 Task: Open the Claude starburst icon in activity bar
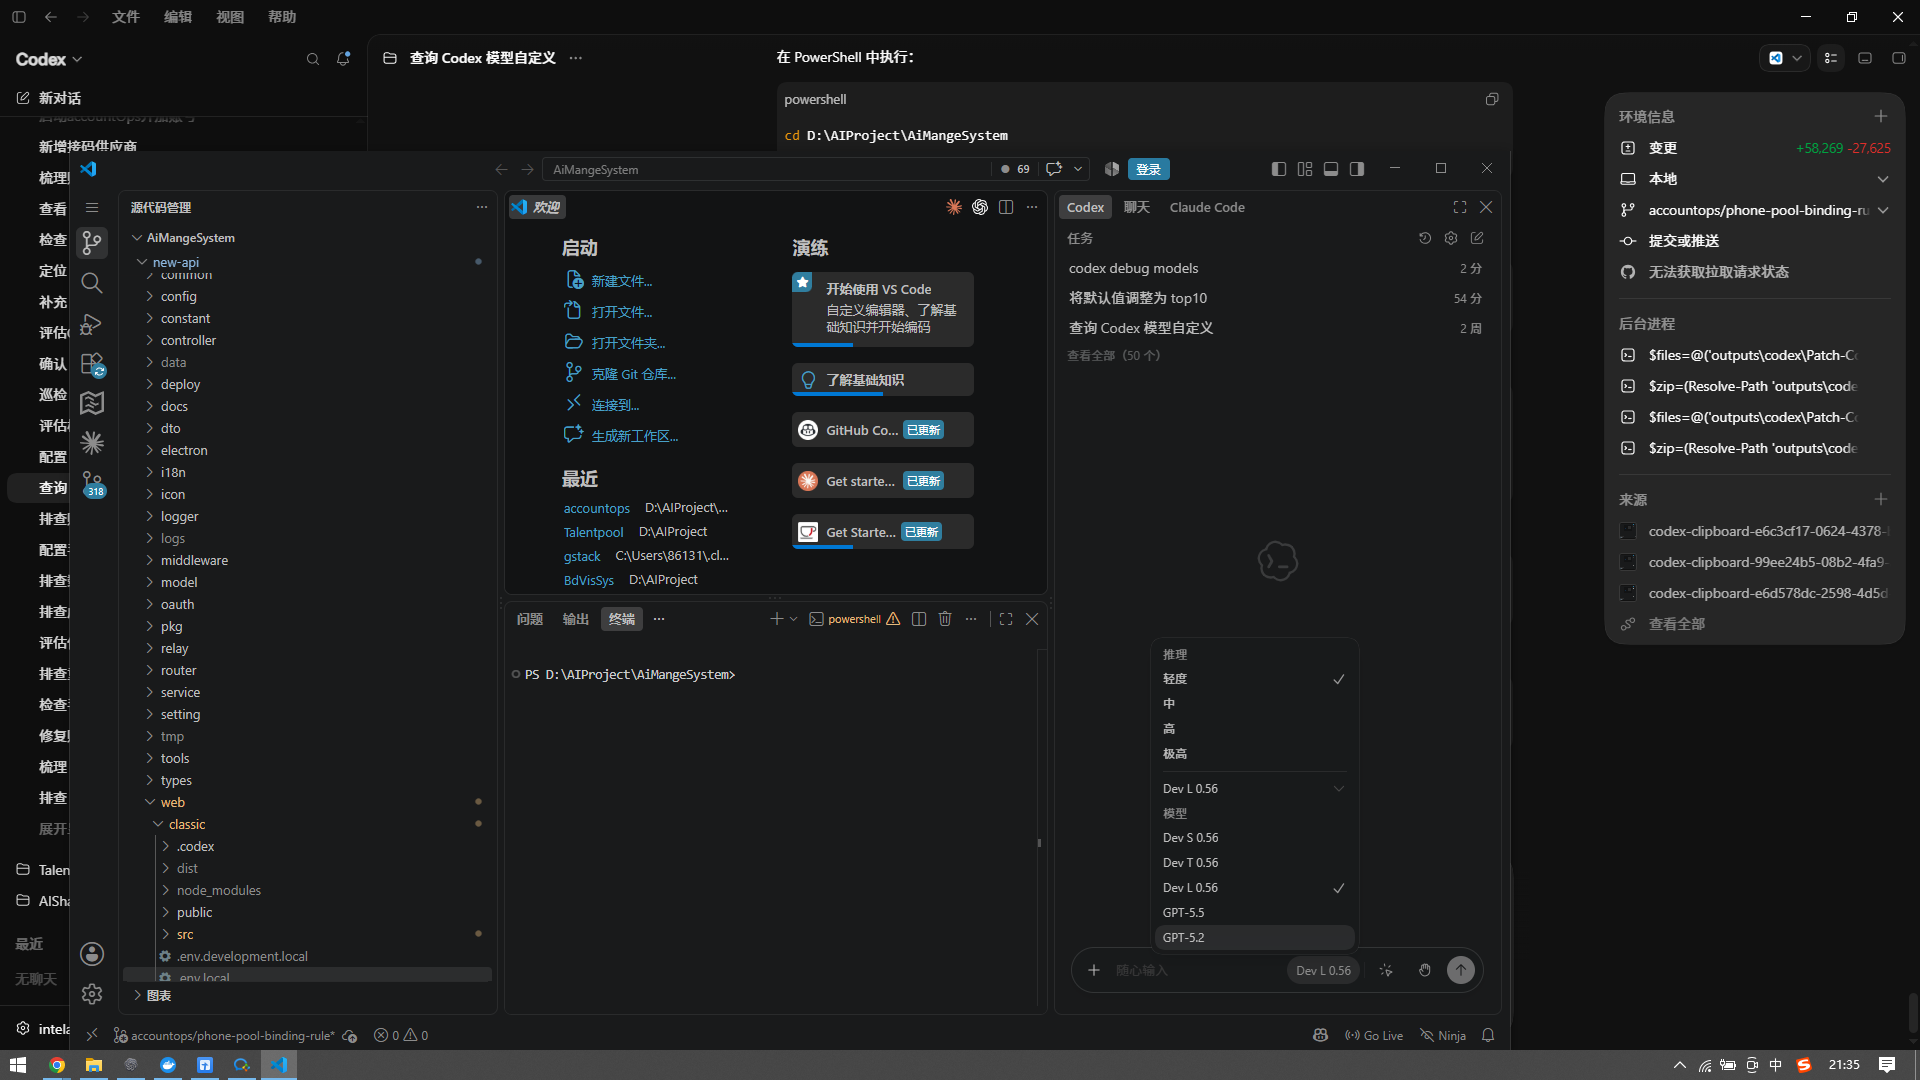coord(92,443)
